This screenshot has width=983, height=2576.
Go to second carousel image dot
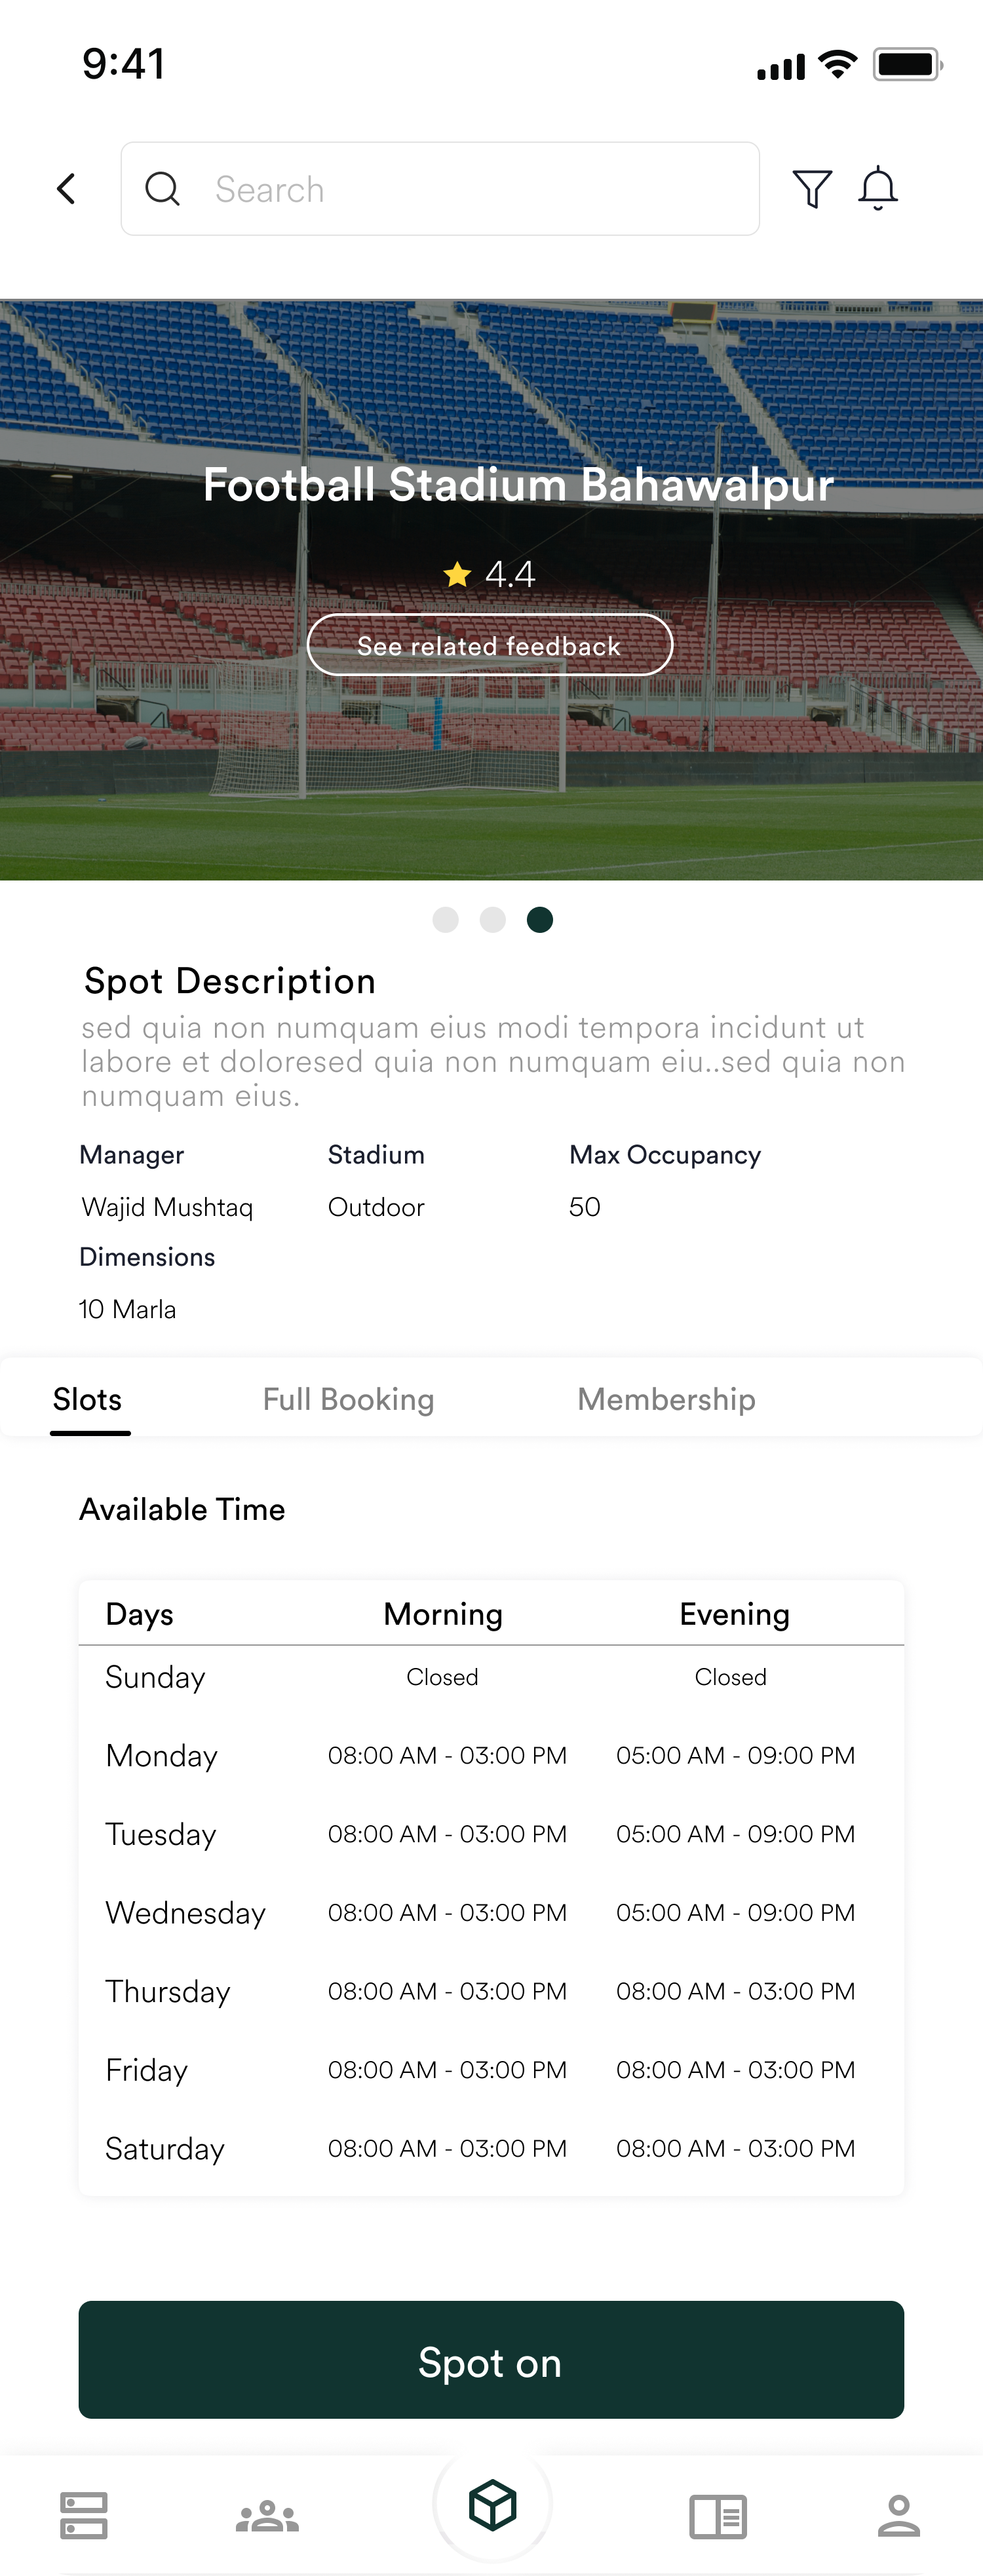tap(493, 919)
